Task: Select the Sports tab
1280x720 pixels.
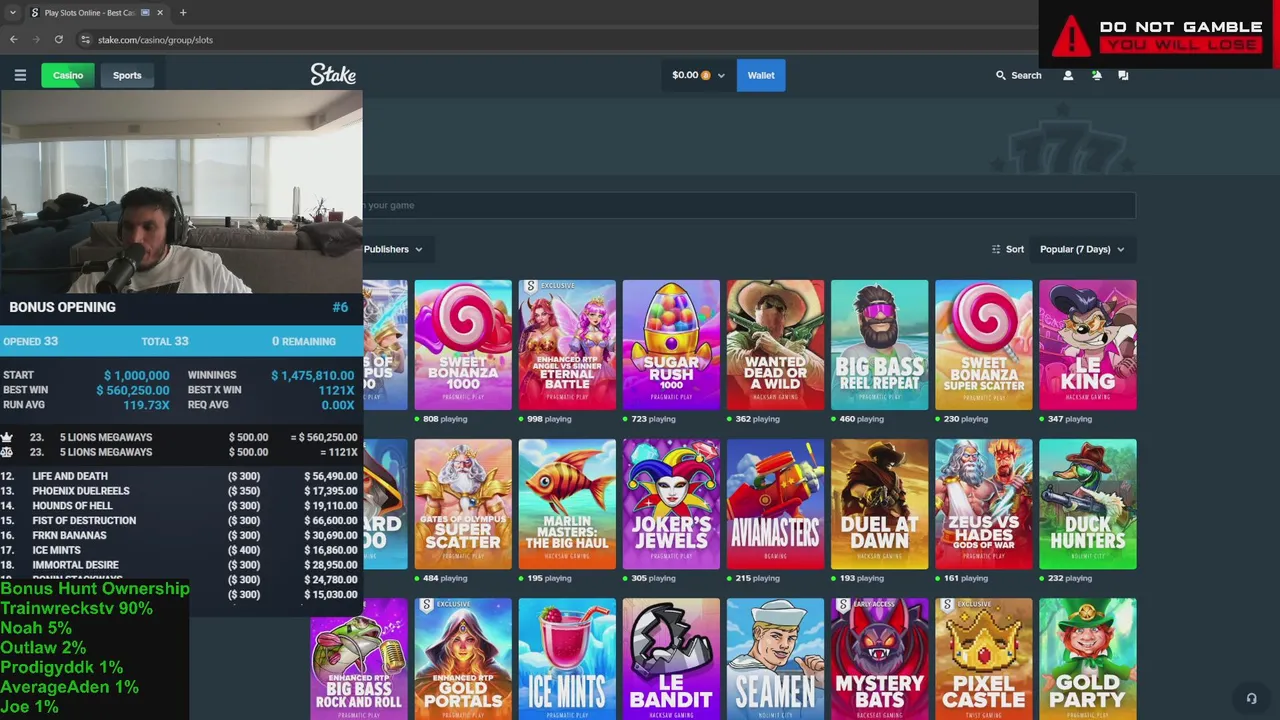Action: 127,75
